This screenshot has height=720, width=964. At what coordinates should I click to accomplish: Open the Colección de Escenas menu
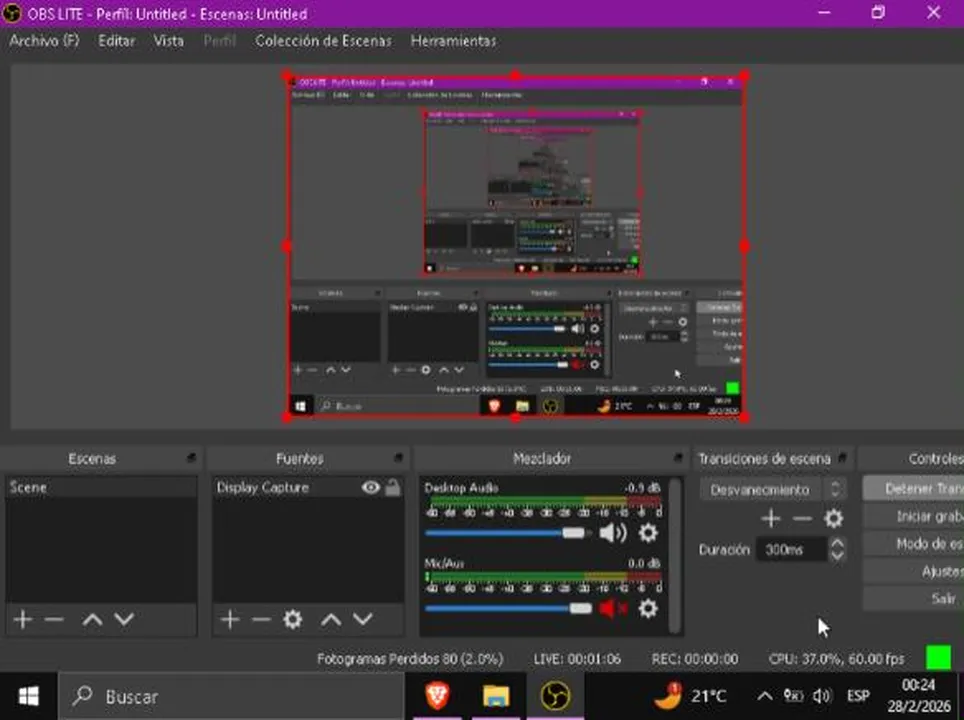pyautogui.click(x=323, y=41)
